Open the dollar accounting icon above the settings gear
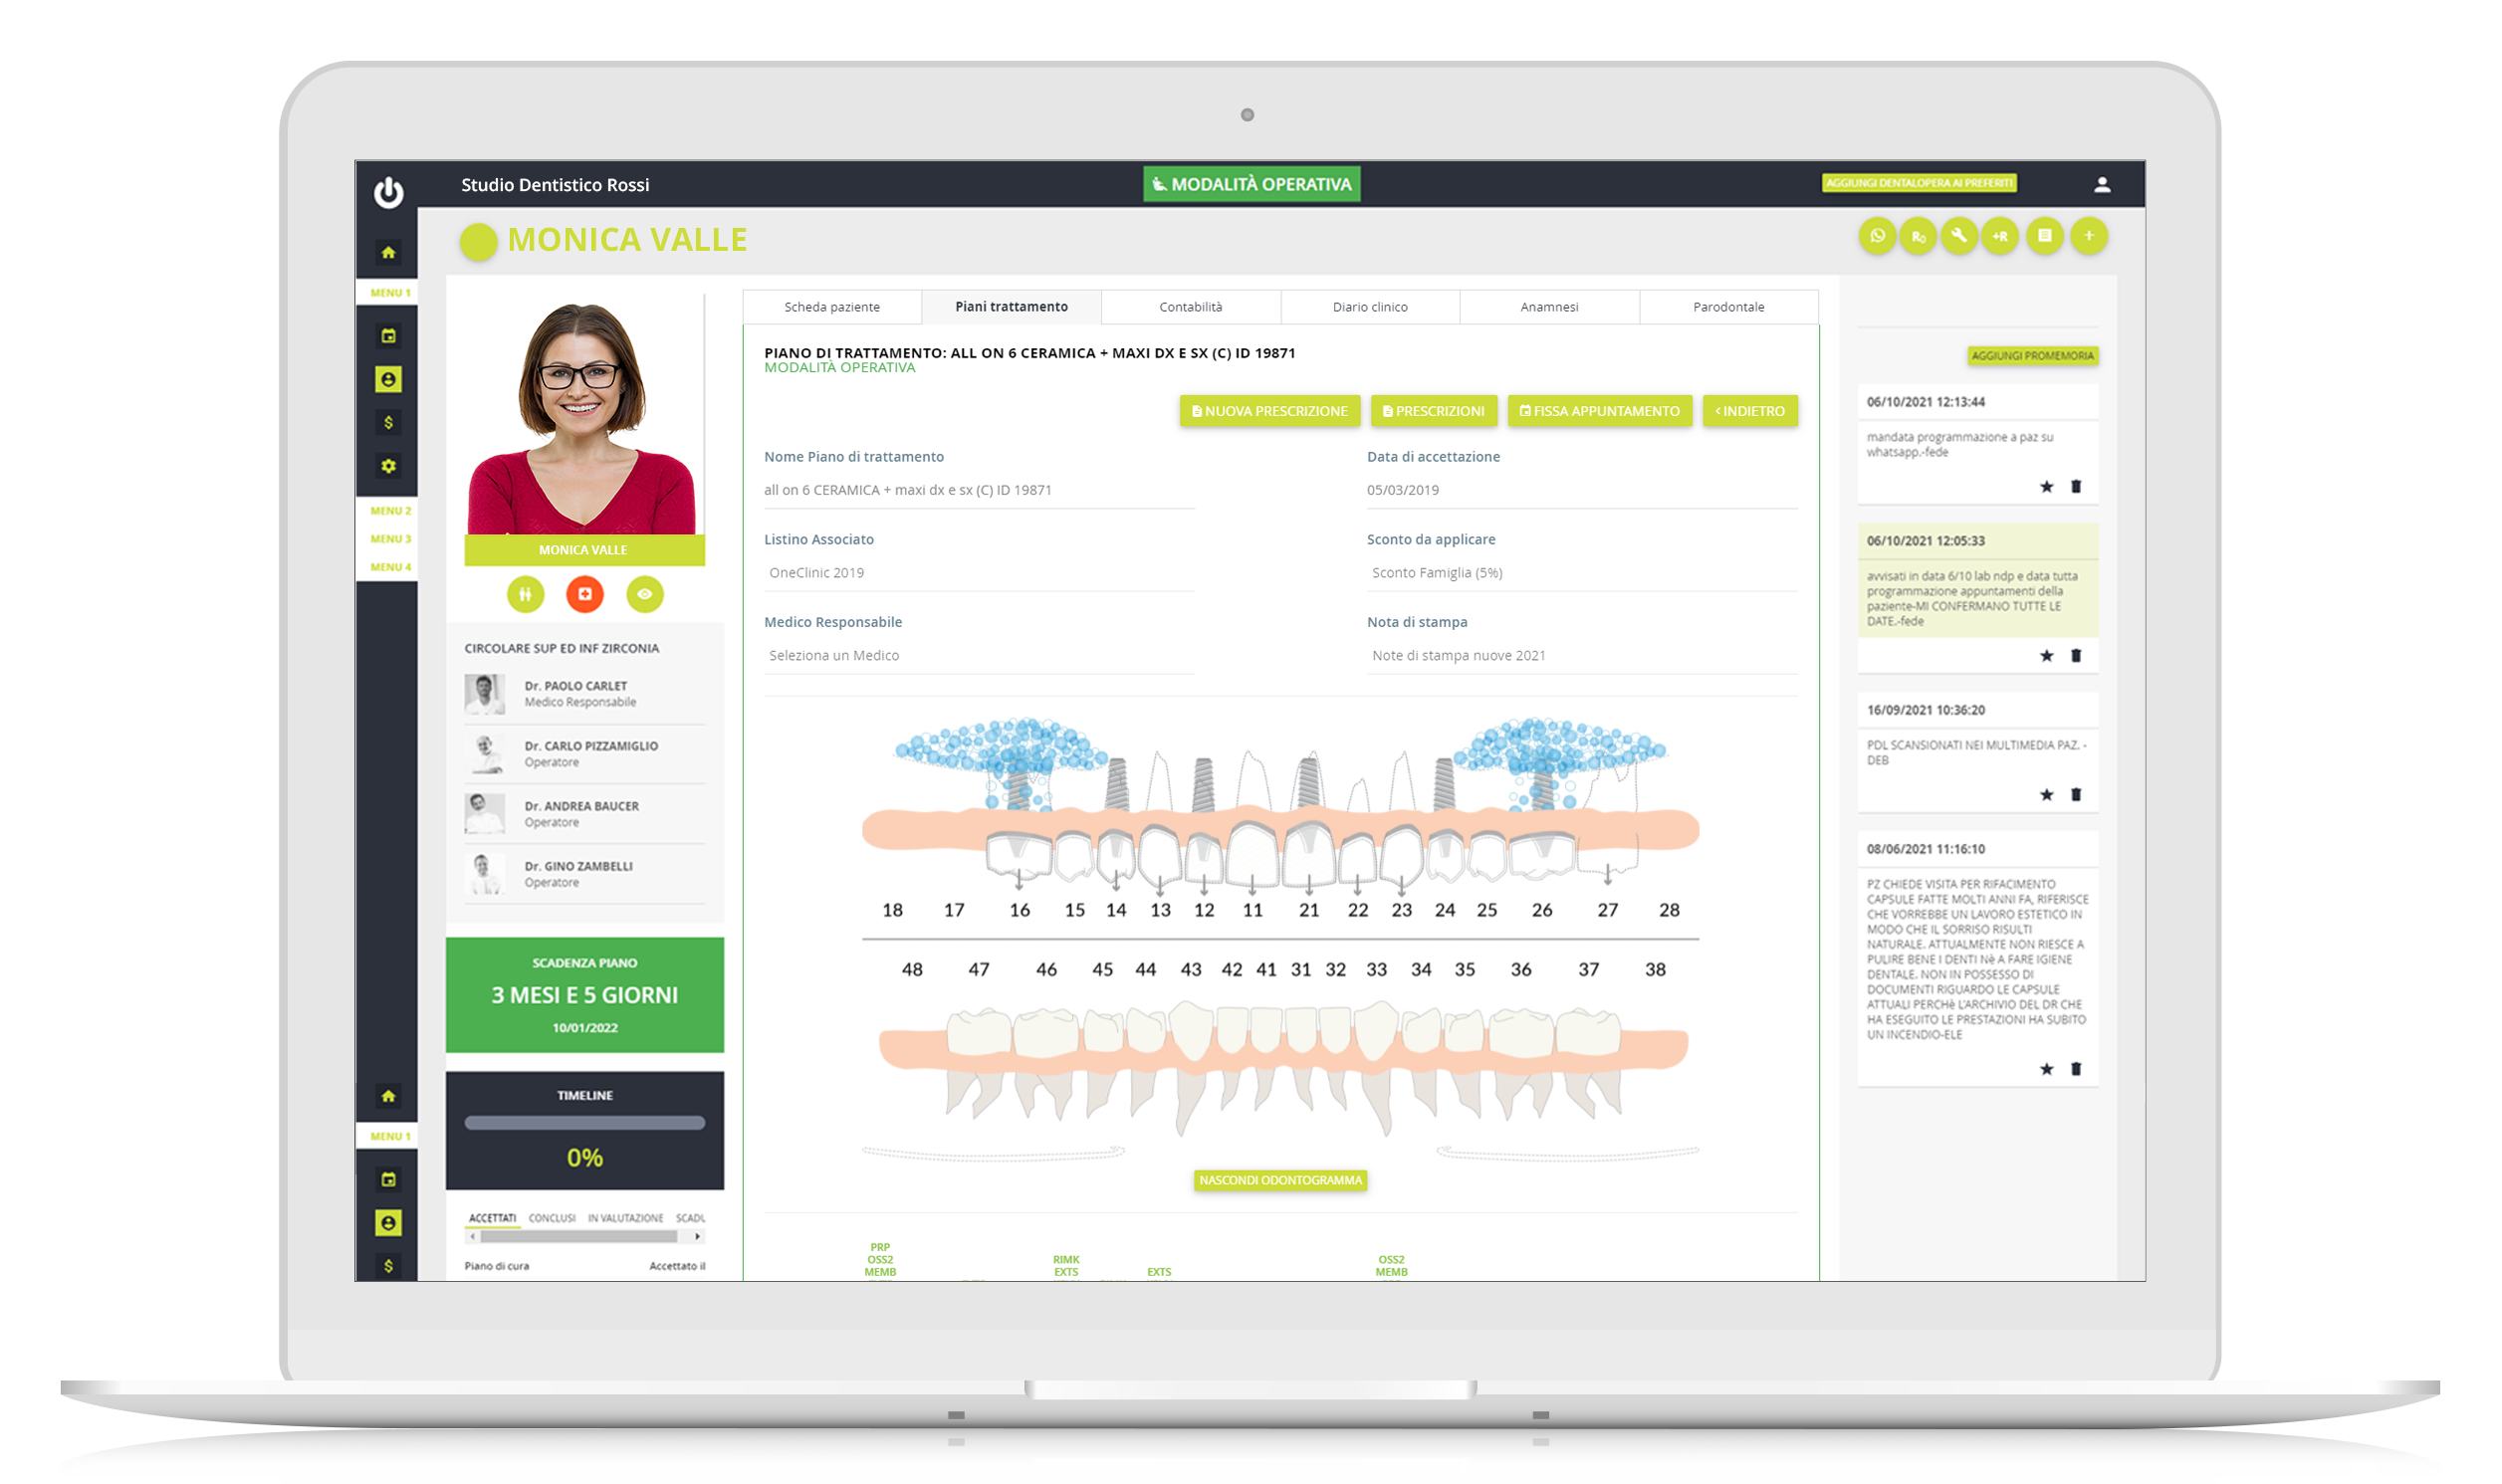 (x=388, y=423)
